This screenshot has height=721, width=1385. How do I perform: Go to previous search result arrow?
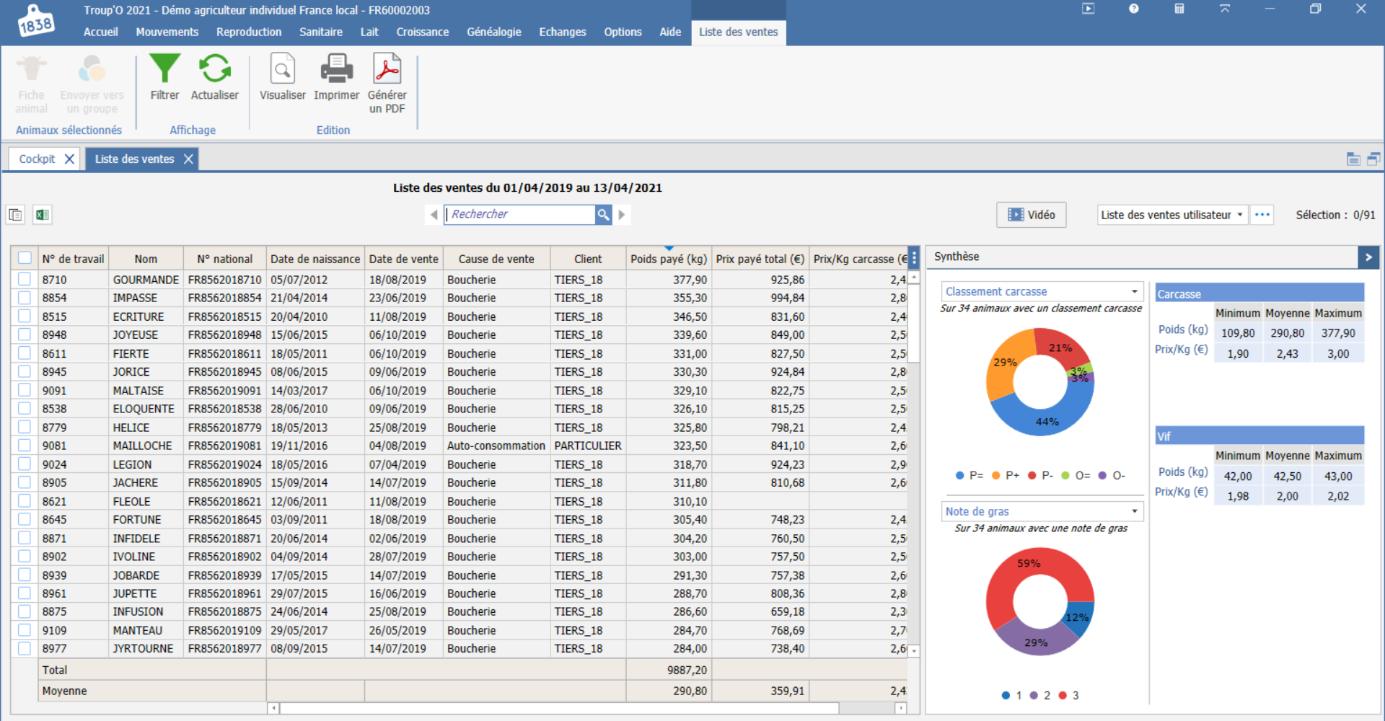pos(433,214)
